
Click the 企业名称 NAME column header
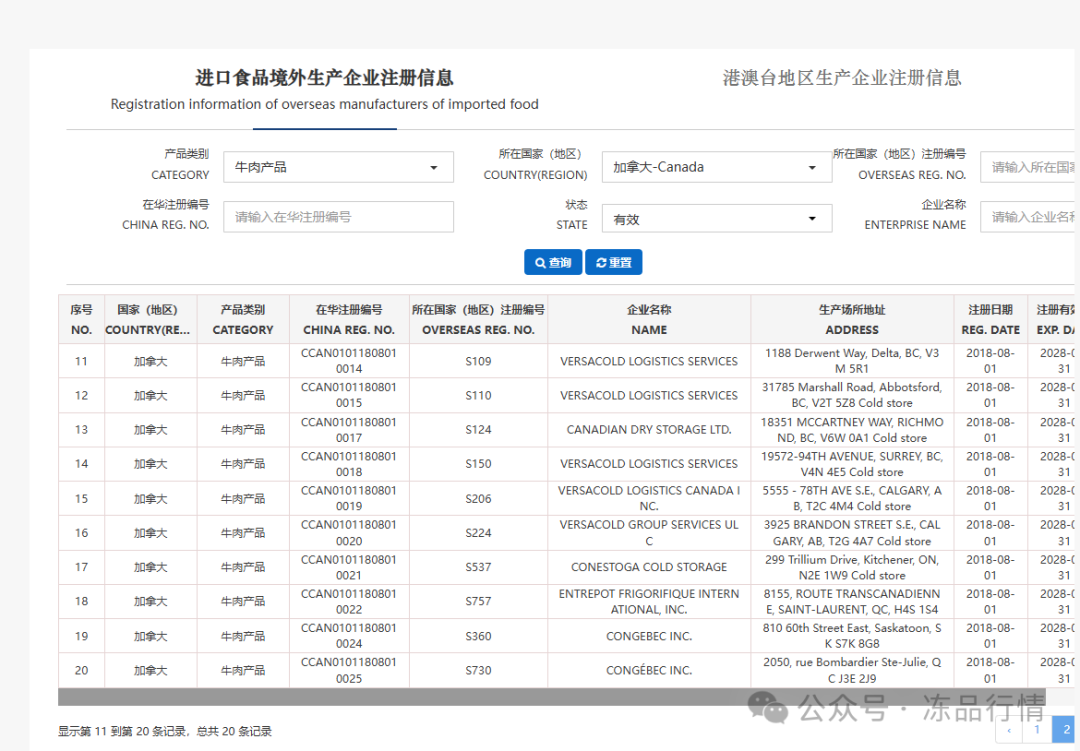pos(649,320)
